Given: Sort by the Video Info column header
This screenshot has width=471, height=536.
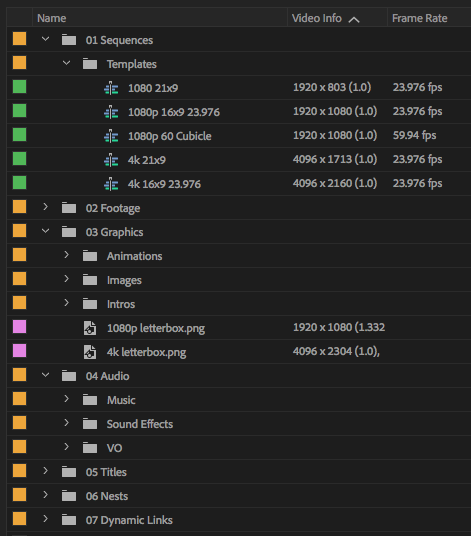Looking at the screenshot, I should click(x=337, y=18).
